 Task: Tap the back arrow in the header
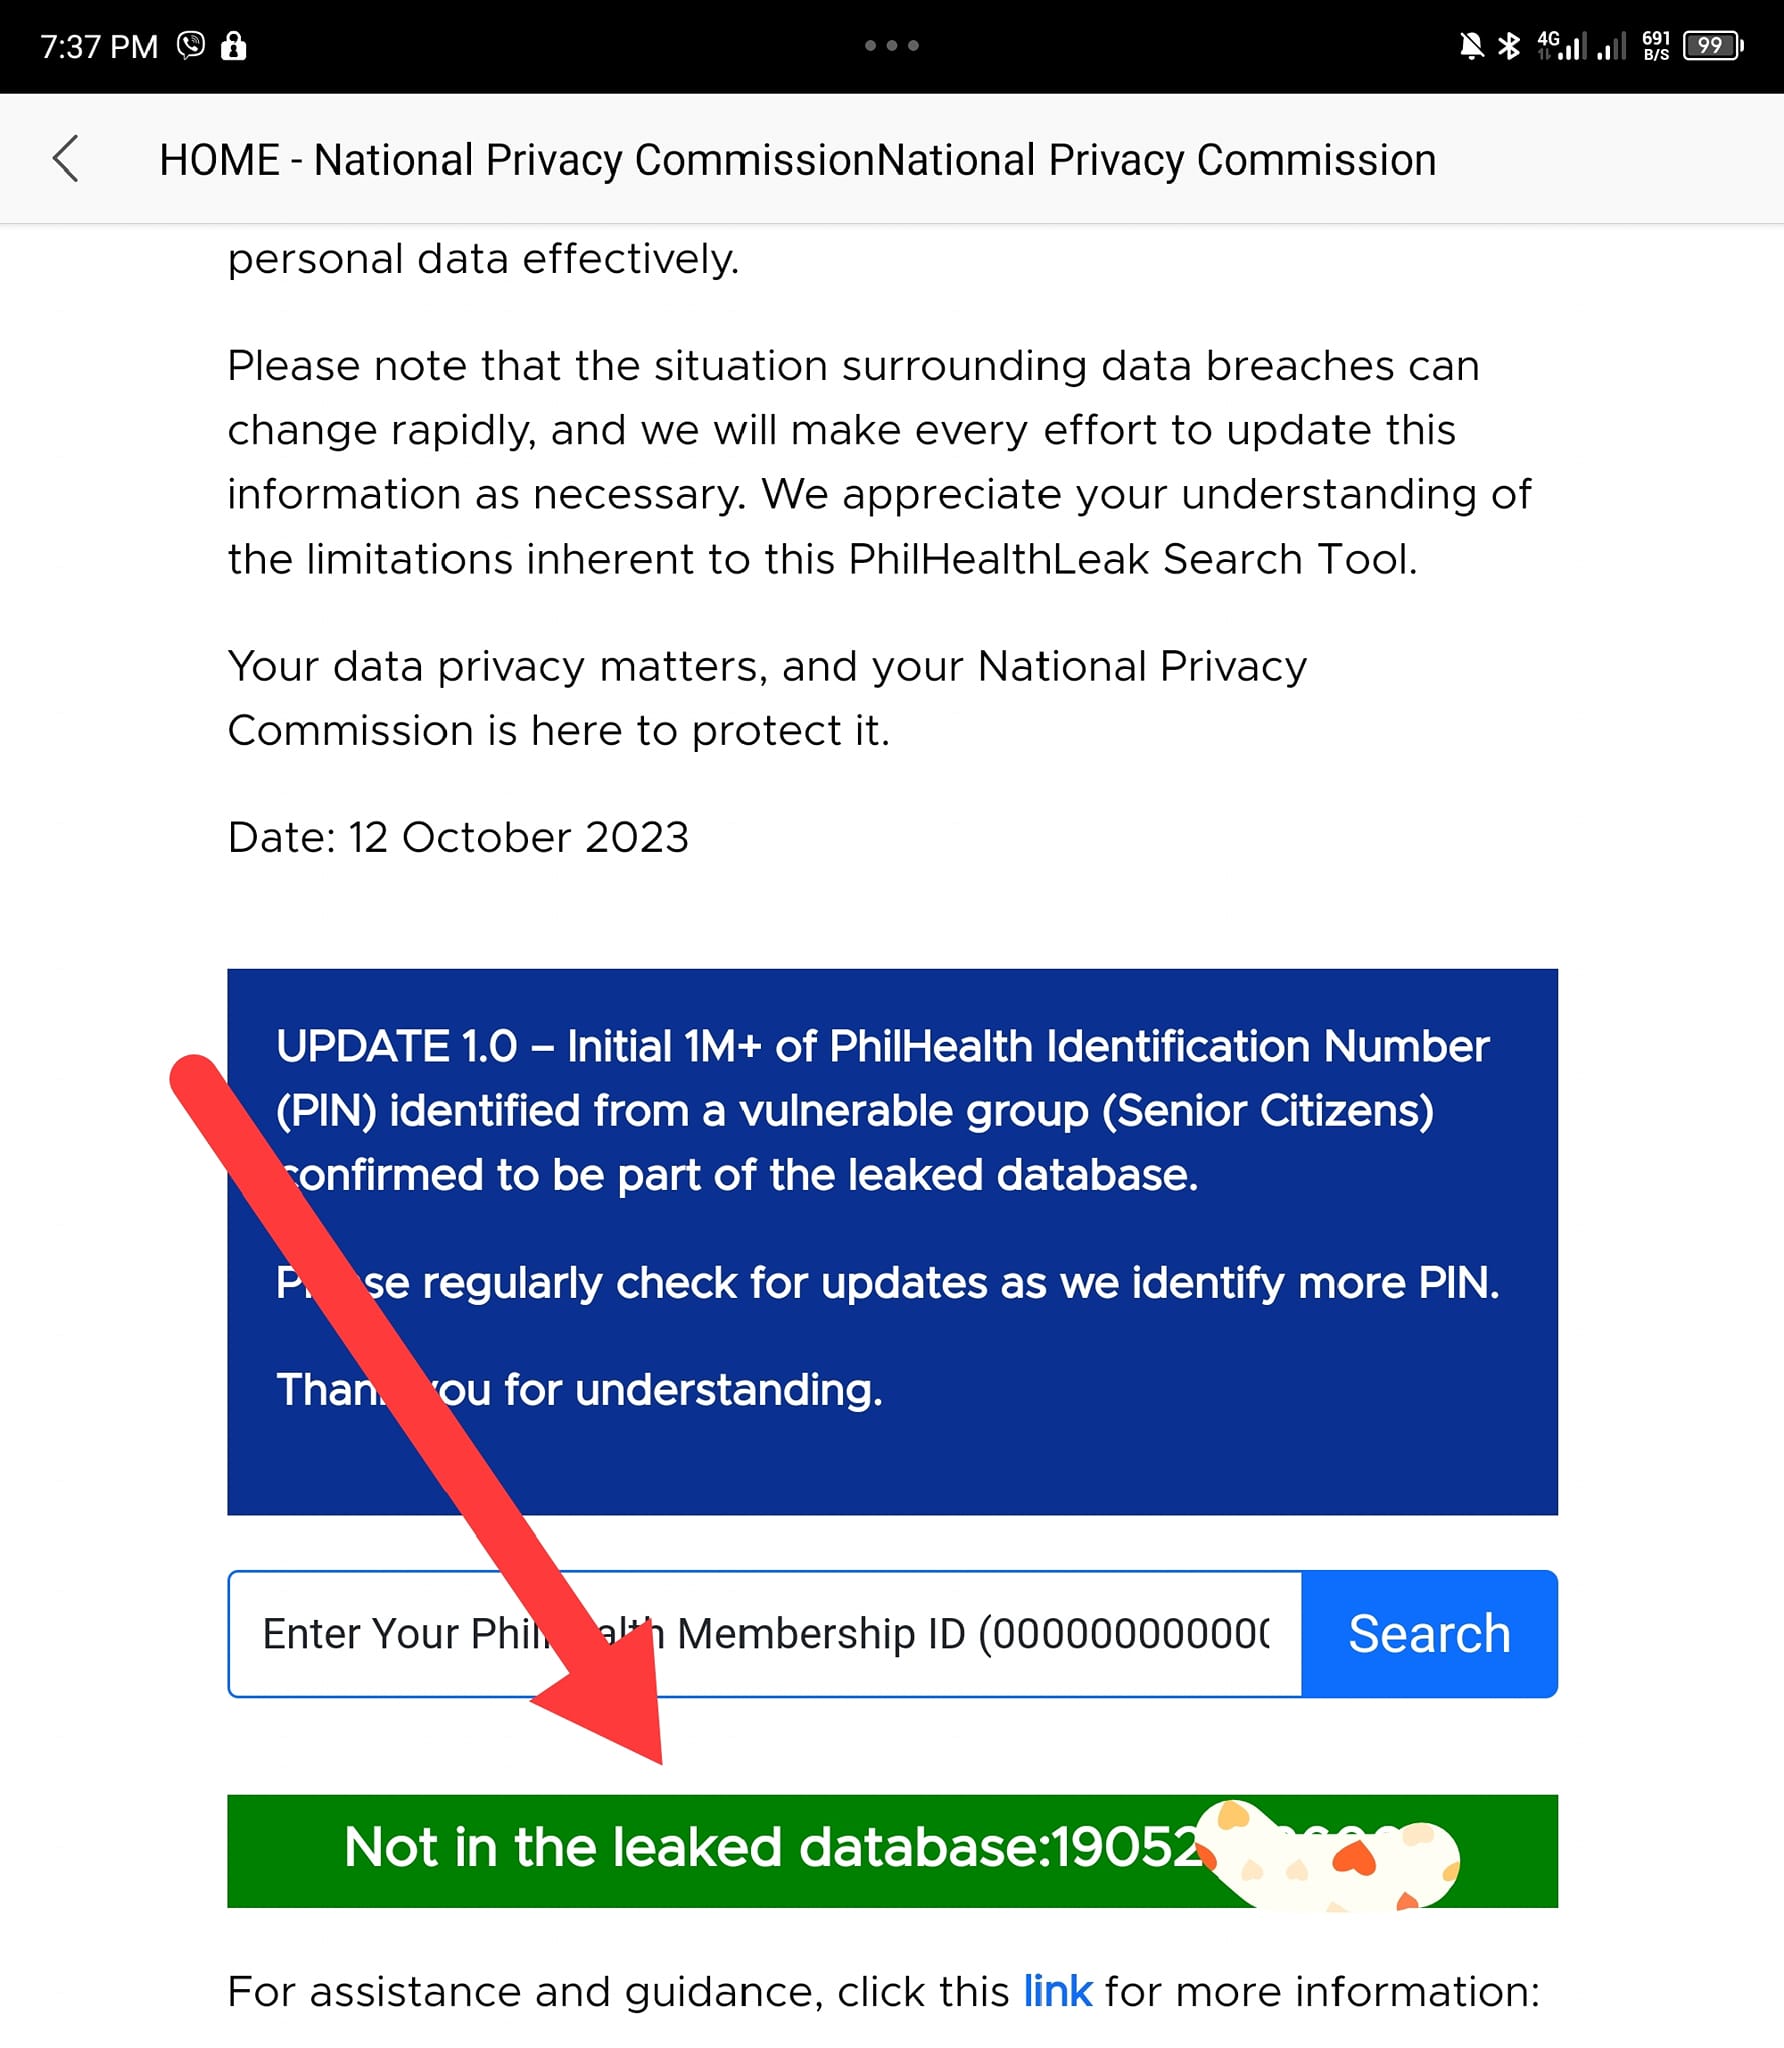click(x=66, y=159)
